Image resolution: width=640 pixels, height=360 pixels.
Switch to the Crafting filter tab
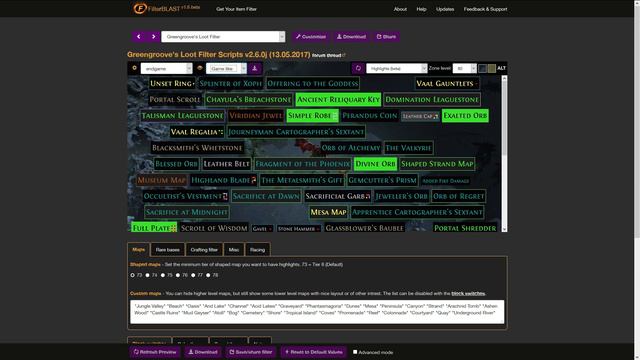(x=204, y=250)
